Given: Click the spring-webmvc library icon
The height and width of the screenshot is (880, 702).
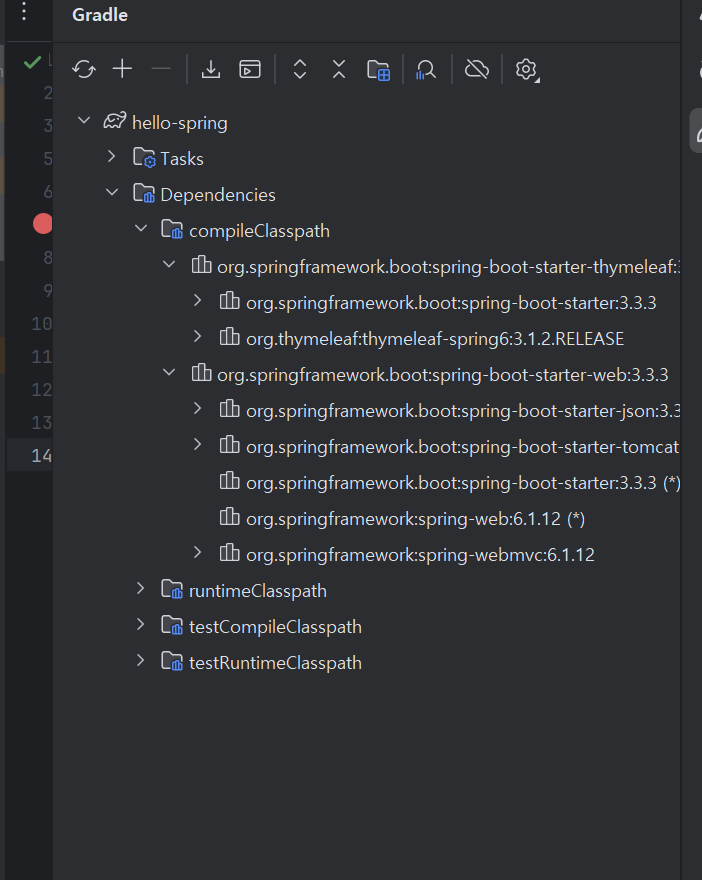Looking at the screenshot, I should tap(230, 553).
